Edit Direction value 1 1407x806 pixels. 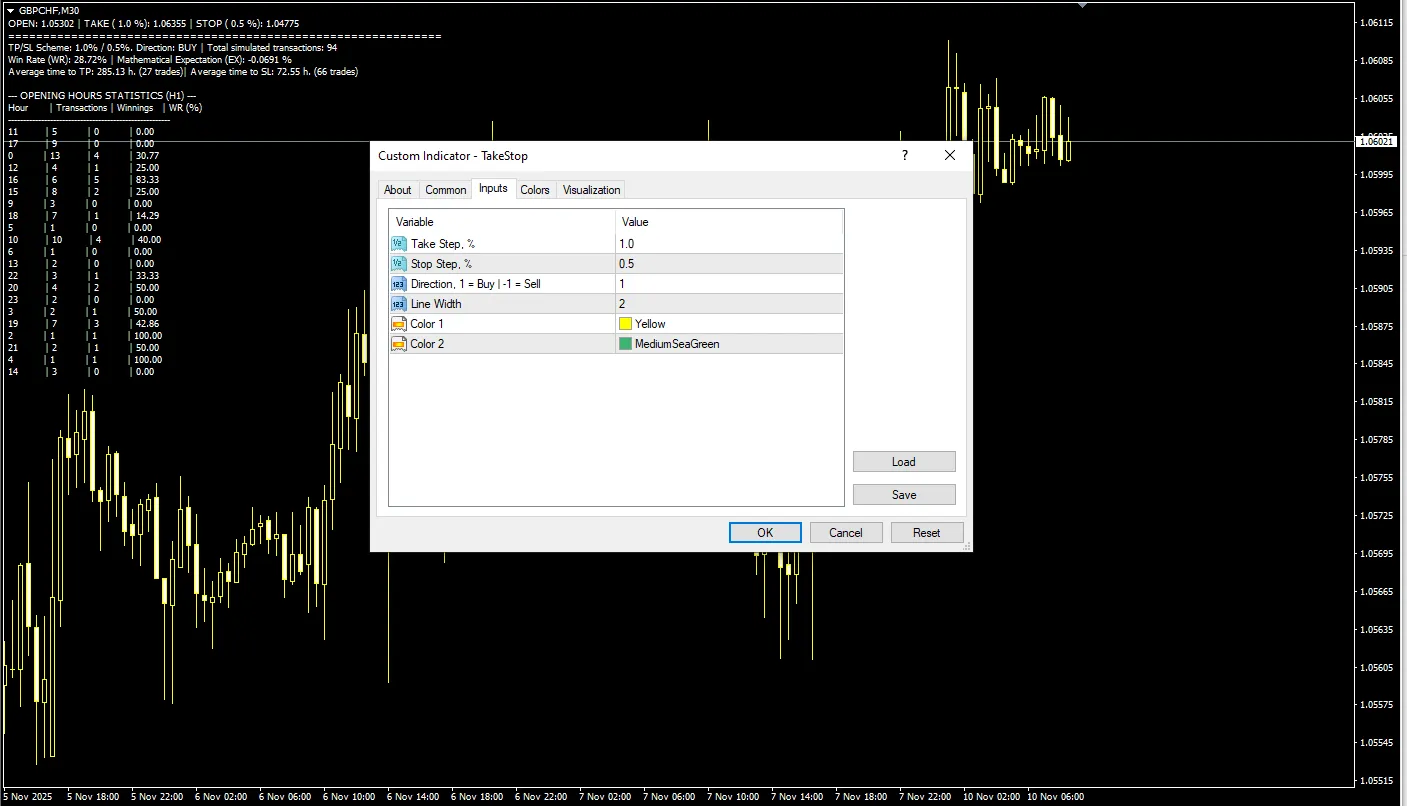point(729,284)
